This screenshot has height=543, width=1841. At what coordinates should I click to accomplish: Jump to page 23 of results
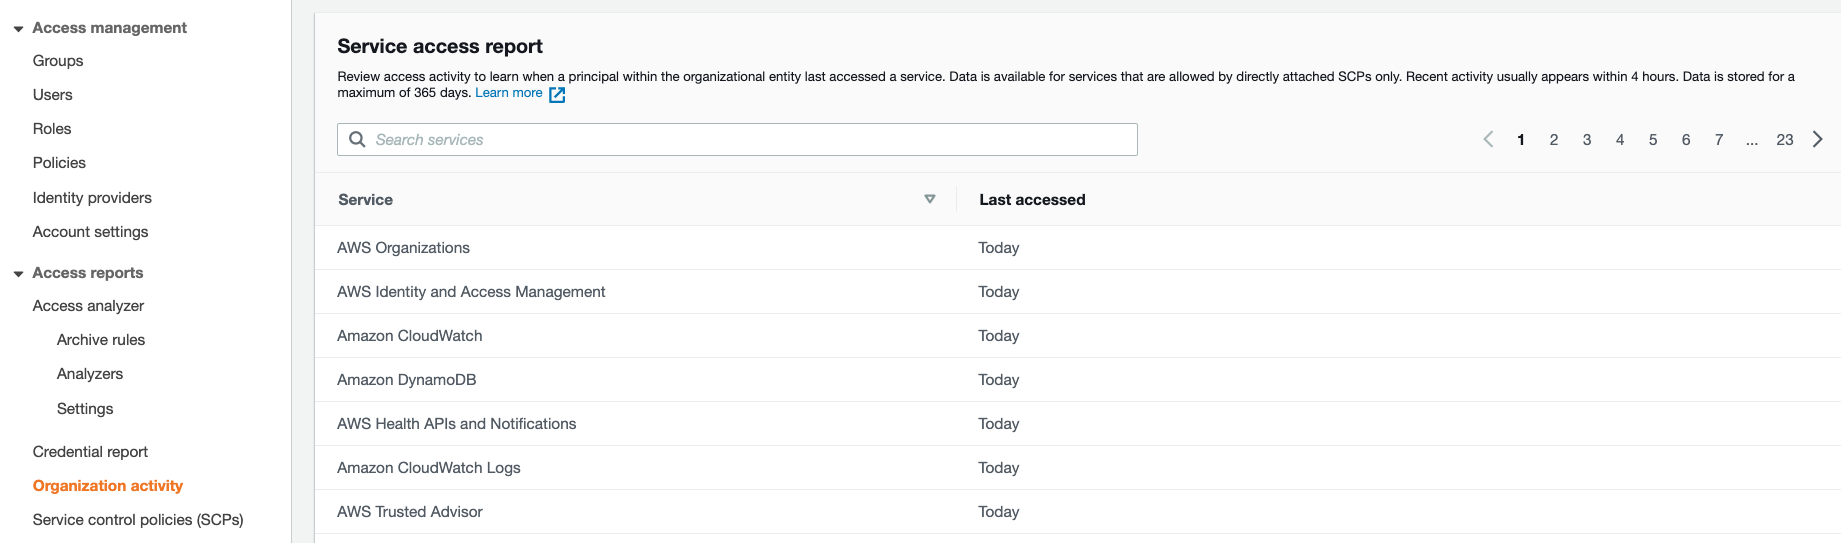click(1784, 140)
